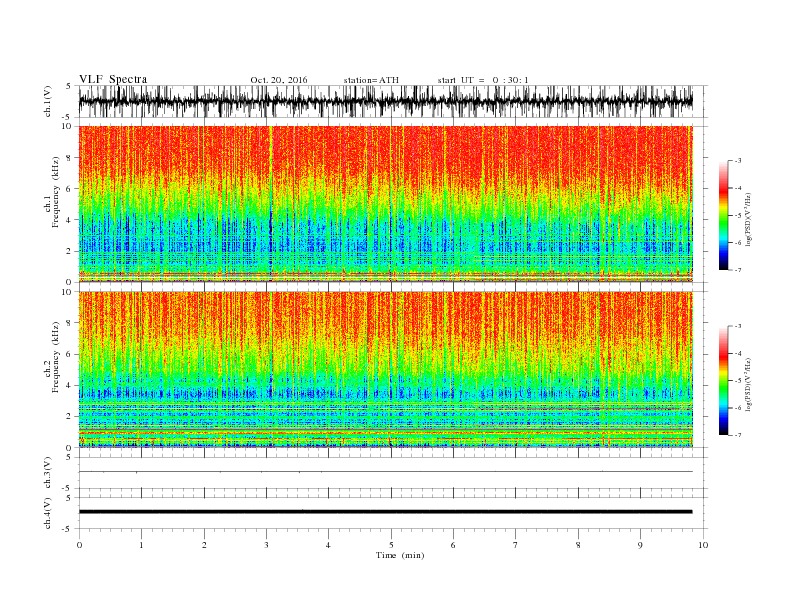Screen dimensions: 792x612
Task: Click time axis tick label "10" at bottom right
Action: click(x=703, y=545)
